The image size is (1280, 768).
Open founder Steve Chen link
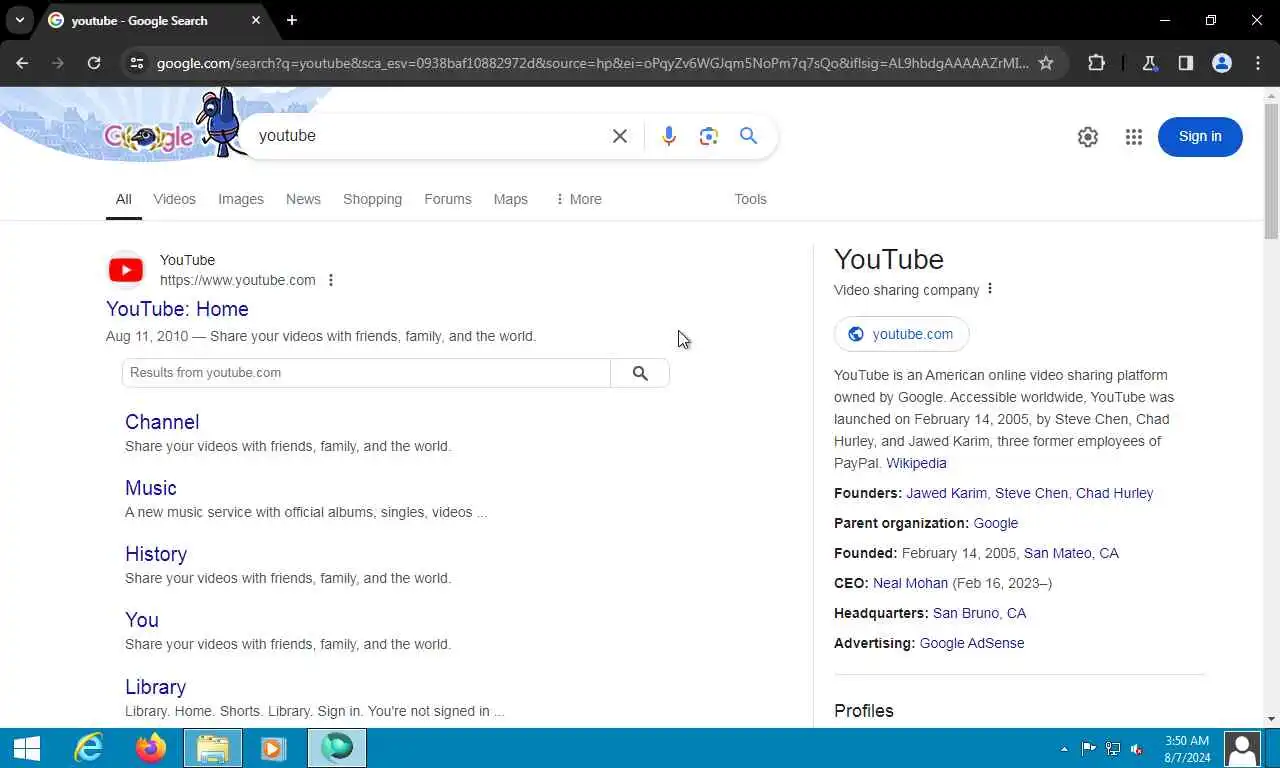pos(1031,493)
